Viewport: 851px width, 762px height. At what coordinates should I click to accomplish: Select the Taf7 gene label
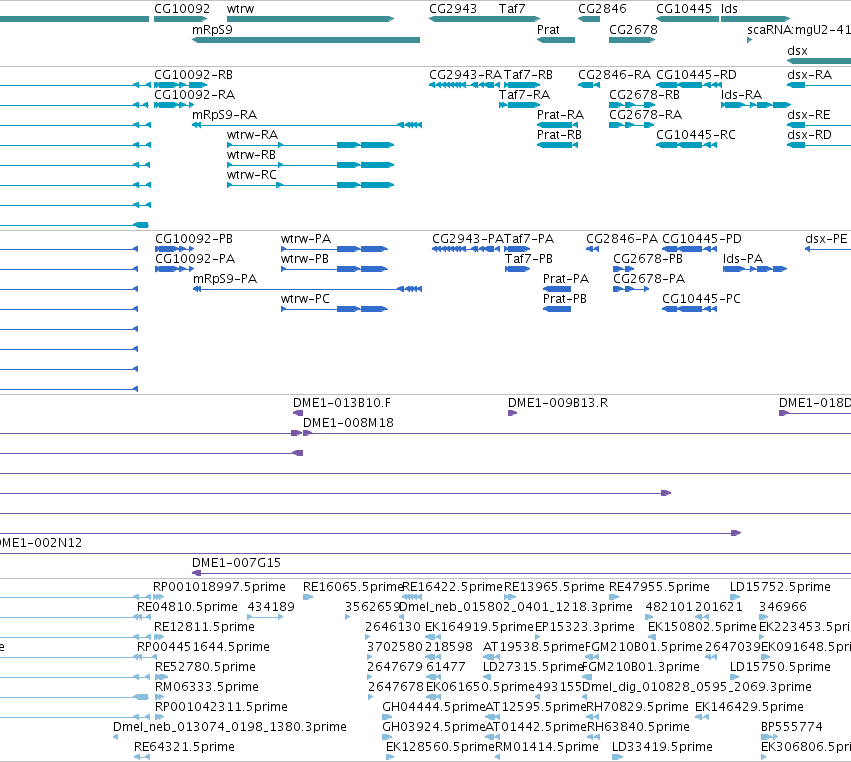tap(512, 9)
